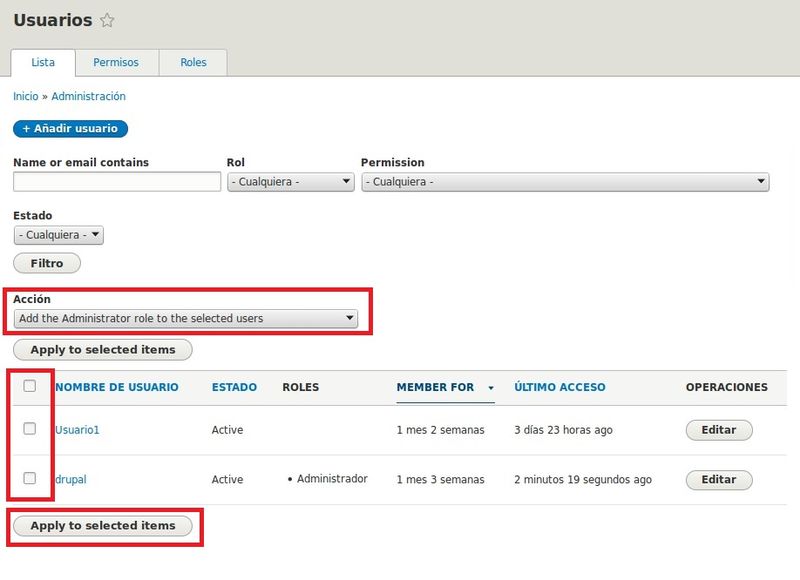Viewport: 800px width, 580px height.
Task: Edit the drupal account
Action: click(x=719, y=480)
